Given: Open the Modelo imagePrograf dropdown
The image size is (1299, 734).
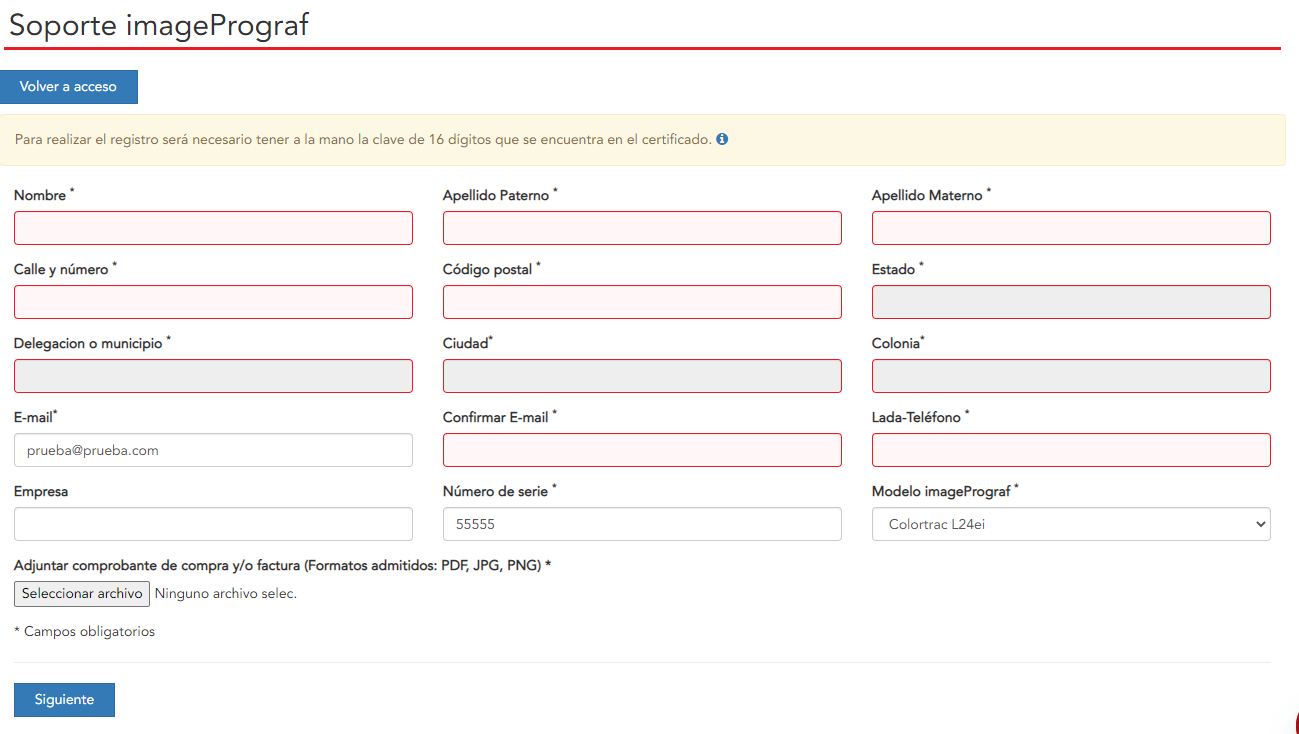Looking at the screenshot, I should tap(1071, 524).
